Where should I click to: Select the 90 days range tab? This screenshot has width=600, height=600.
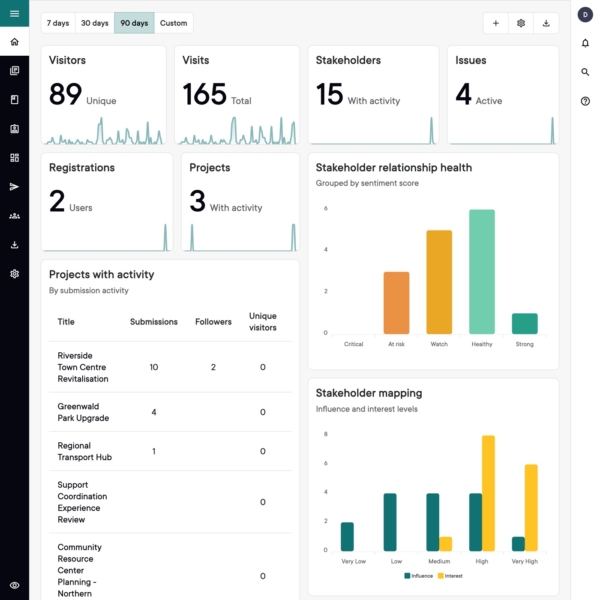click(x=134, y=23)
